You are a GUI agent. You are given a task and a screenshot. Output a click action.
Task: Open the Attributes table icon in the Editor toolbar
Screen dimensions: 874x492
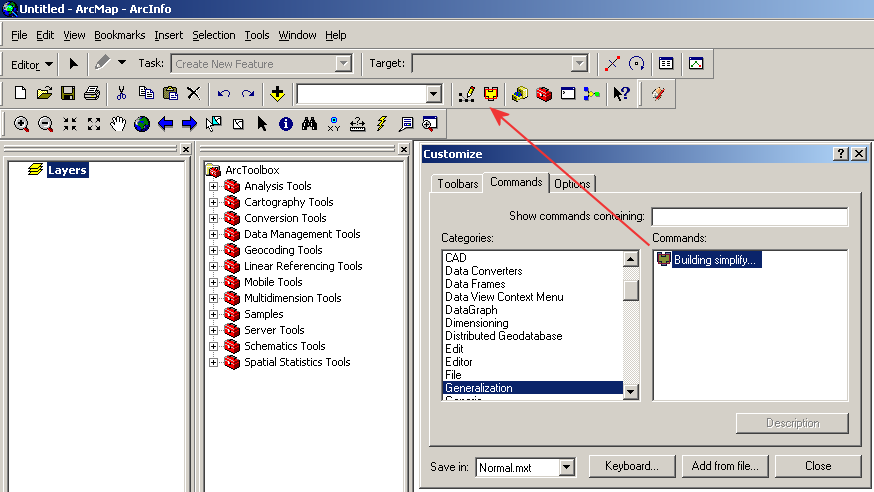(666, 64)
